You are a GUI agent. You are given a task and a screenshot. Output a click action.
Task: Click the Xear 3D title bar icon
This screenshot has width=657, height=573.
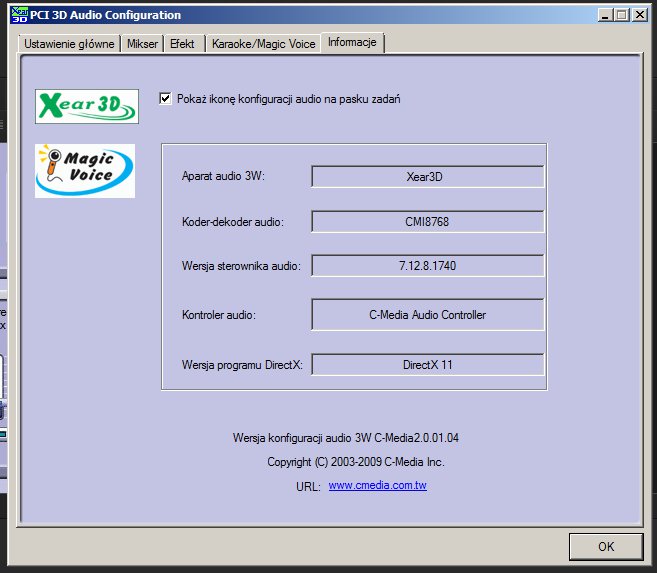pyautogui.click(x=19, y=15)
